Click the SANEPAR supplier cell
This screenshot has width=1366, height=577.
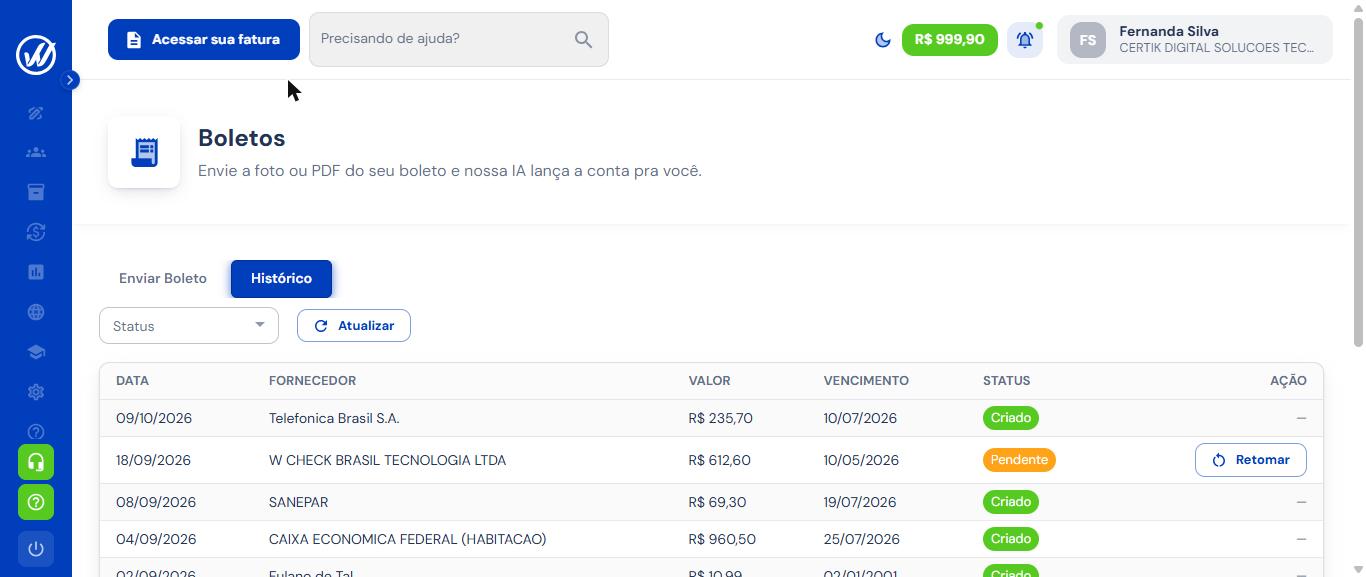click(298, 502)
